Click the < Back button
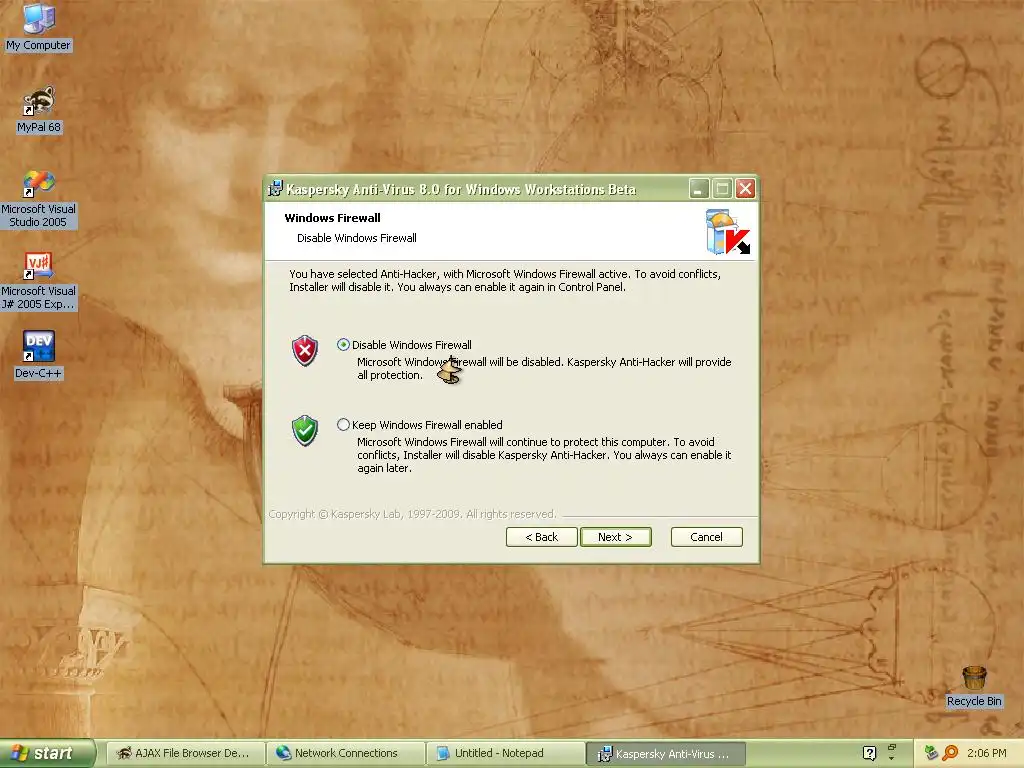1024x768 pixels. point(541,537)
